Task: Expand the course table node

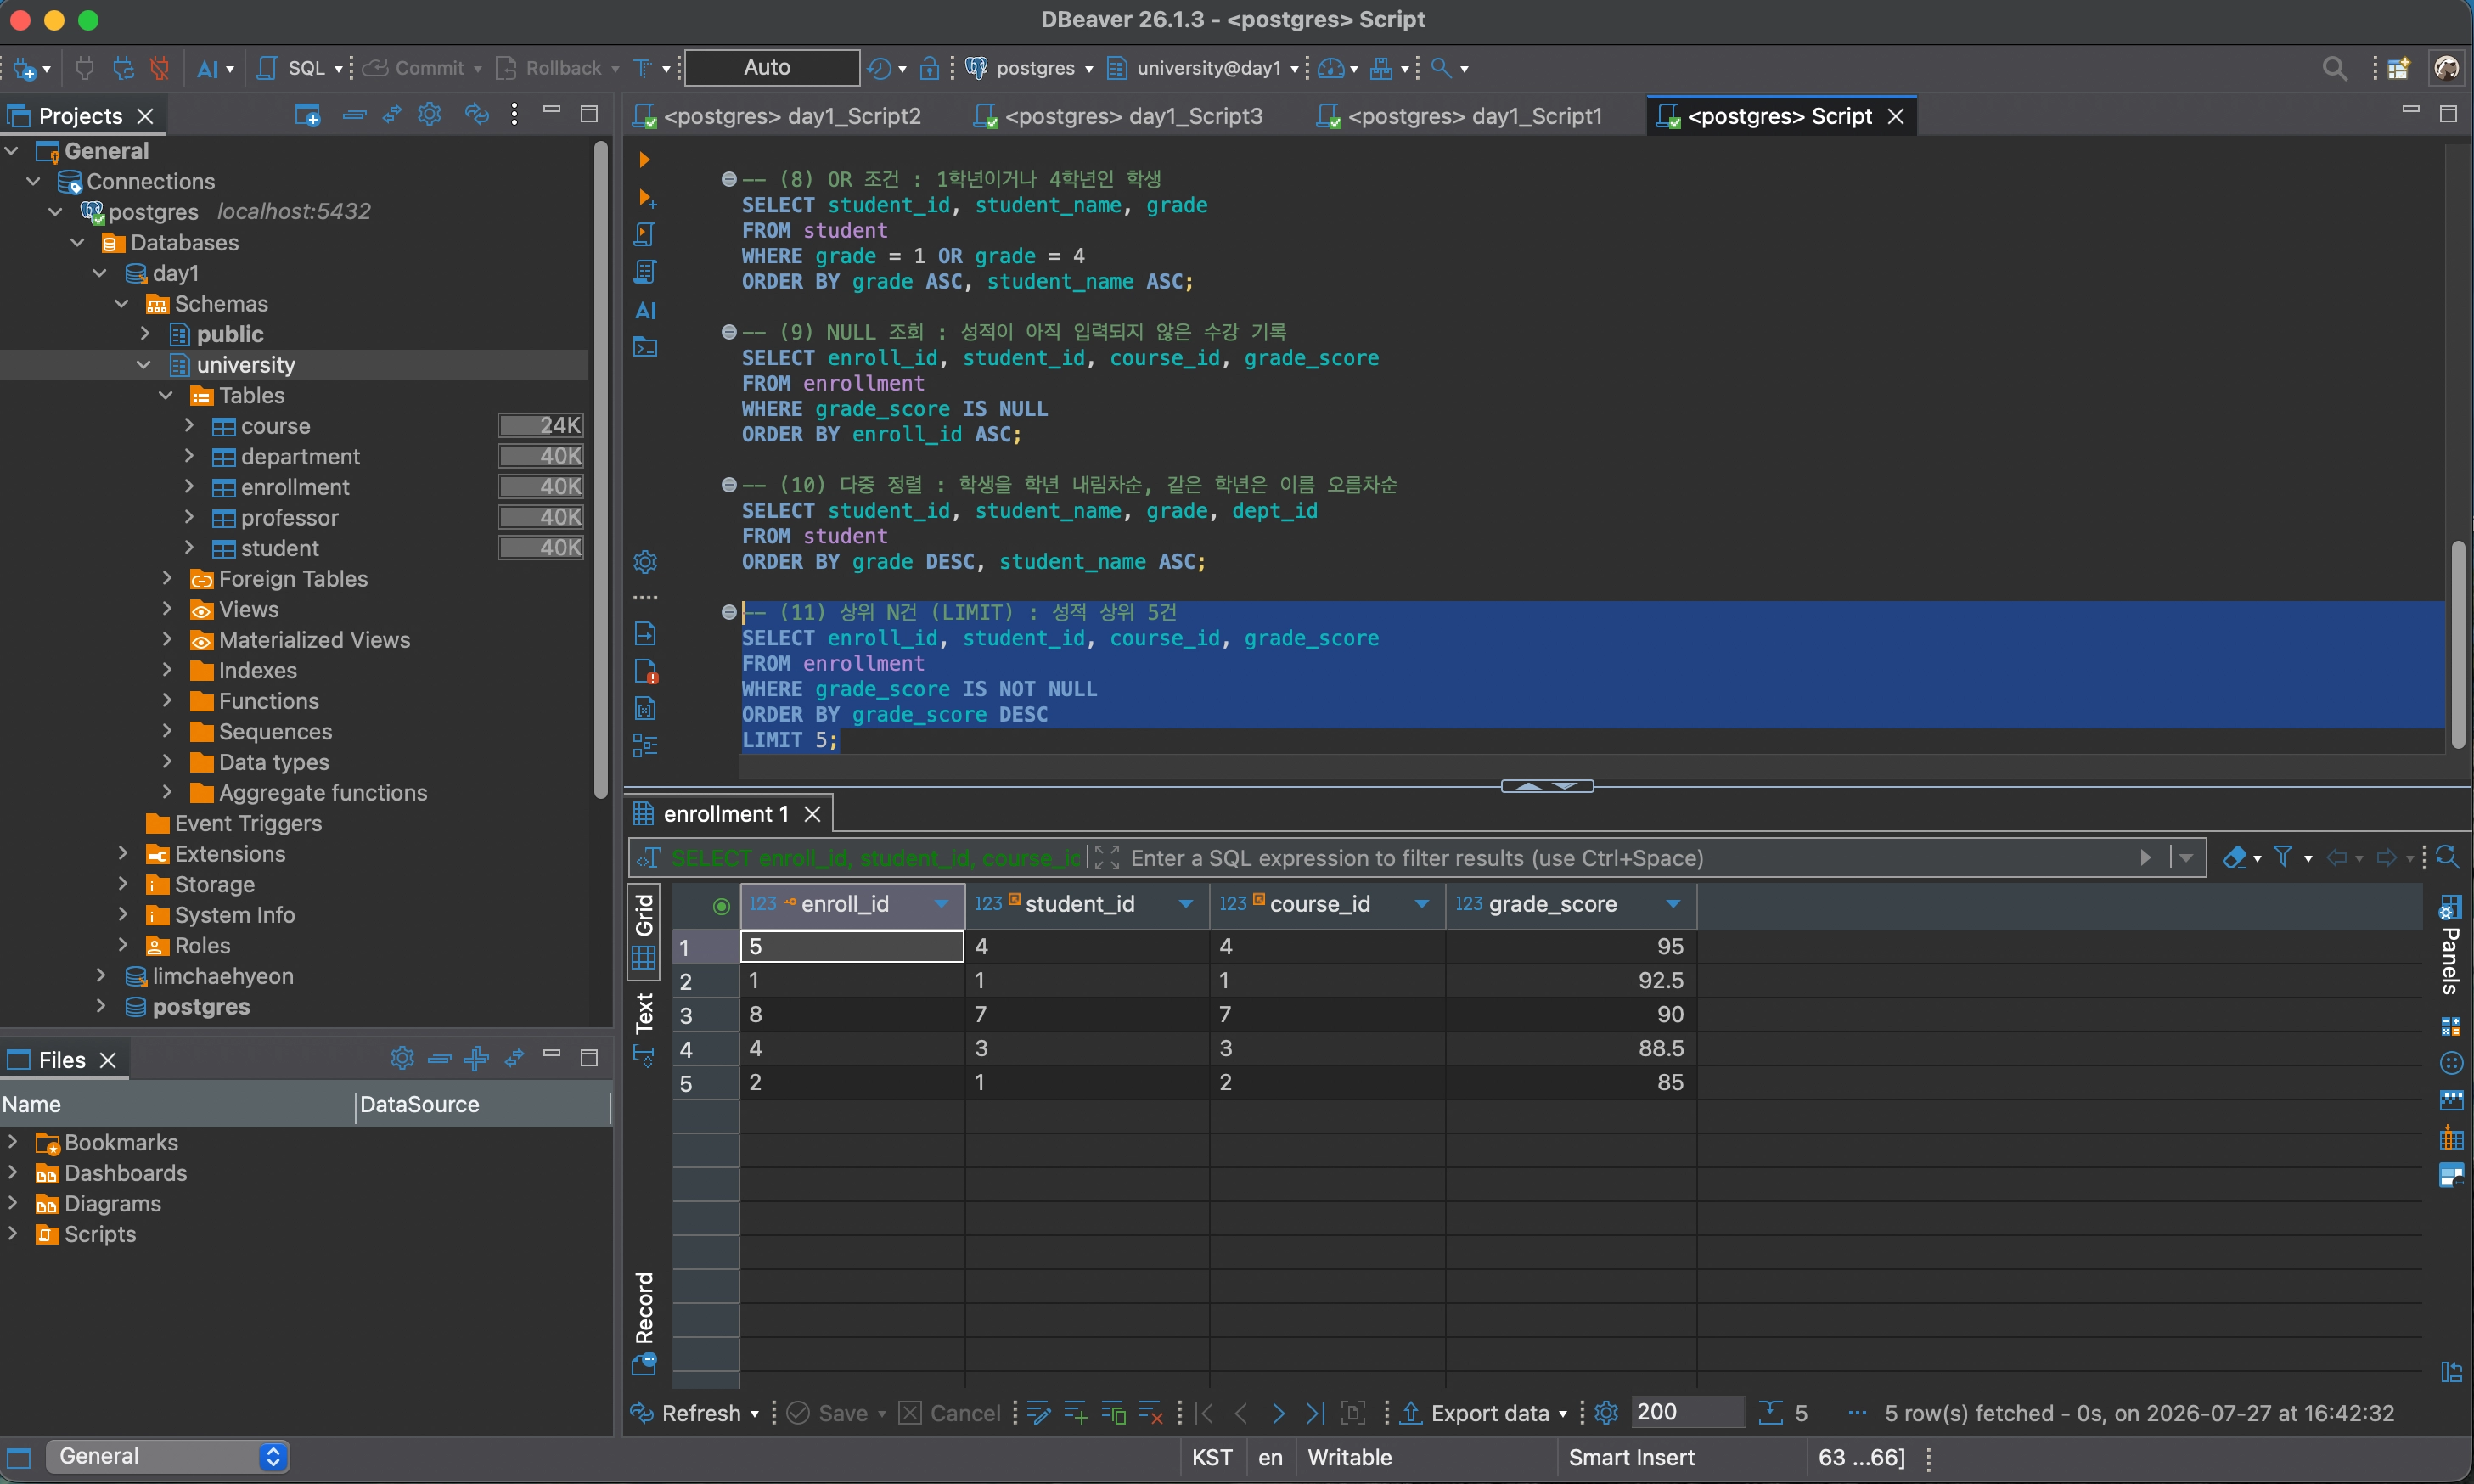Action: coord(189,426)
